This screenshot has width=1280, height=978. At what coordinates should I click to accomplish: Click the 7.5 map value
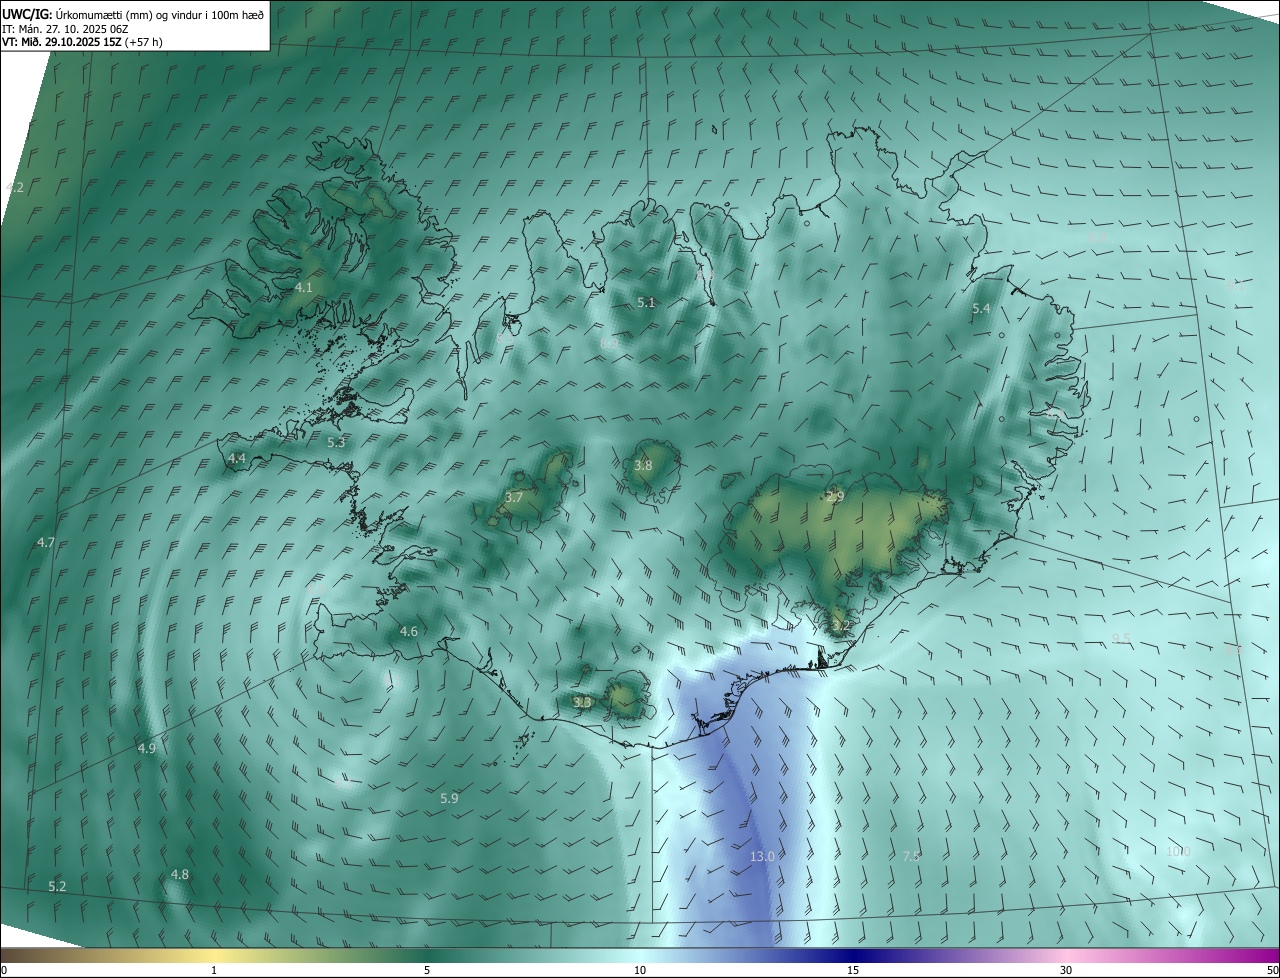click(x=911, y=856)
